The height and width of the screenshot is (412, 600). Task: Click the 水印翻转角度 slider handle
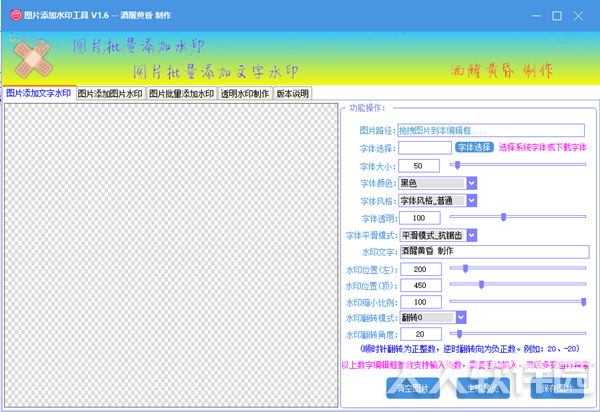tap(459, 334)
